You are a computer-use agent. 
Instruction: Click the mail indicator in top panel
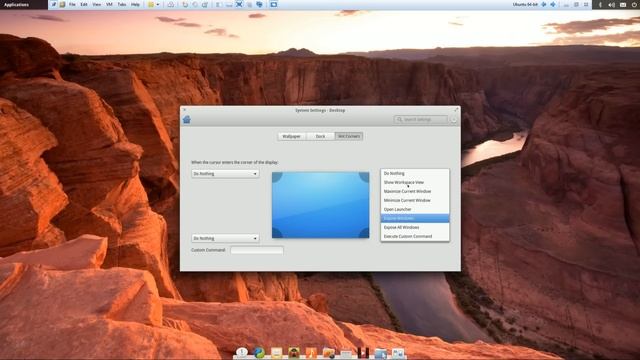pos(623,4)
